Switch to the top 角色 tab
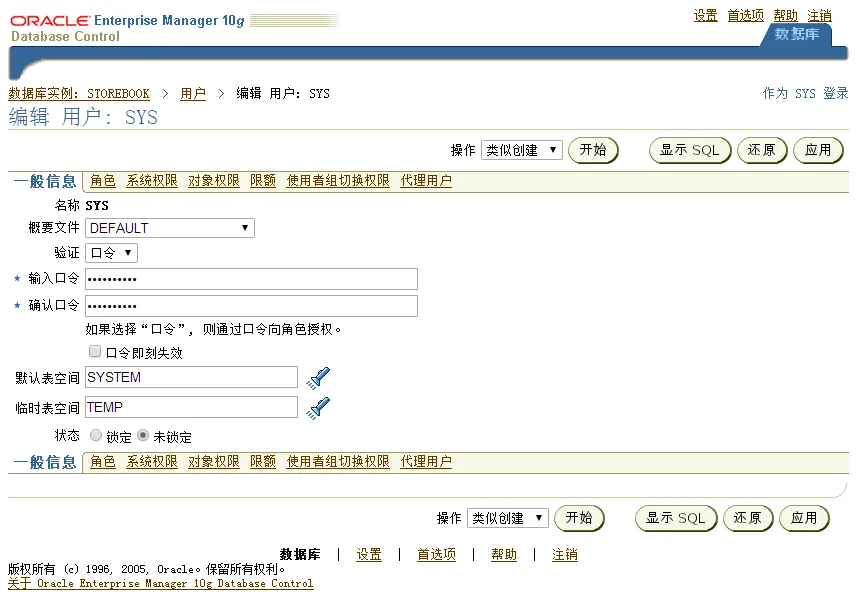This screenshot has width=857, height=598. 103,180
